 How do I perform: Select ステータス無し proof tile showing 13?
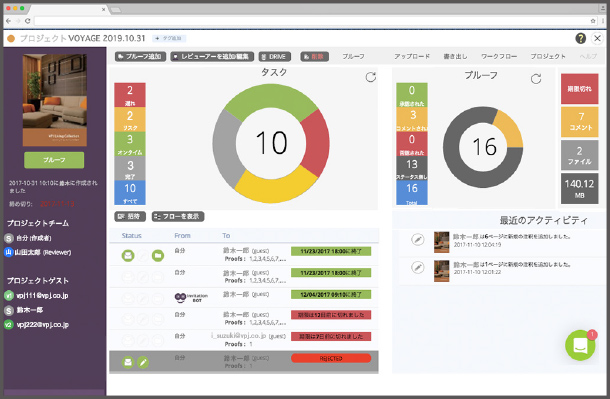(412, 168)
